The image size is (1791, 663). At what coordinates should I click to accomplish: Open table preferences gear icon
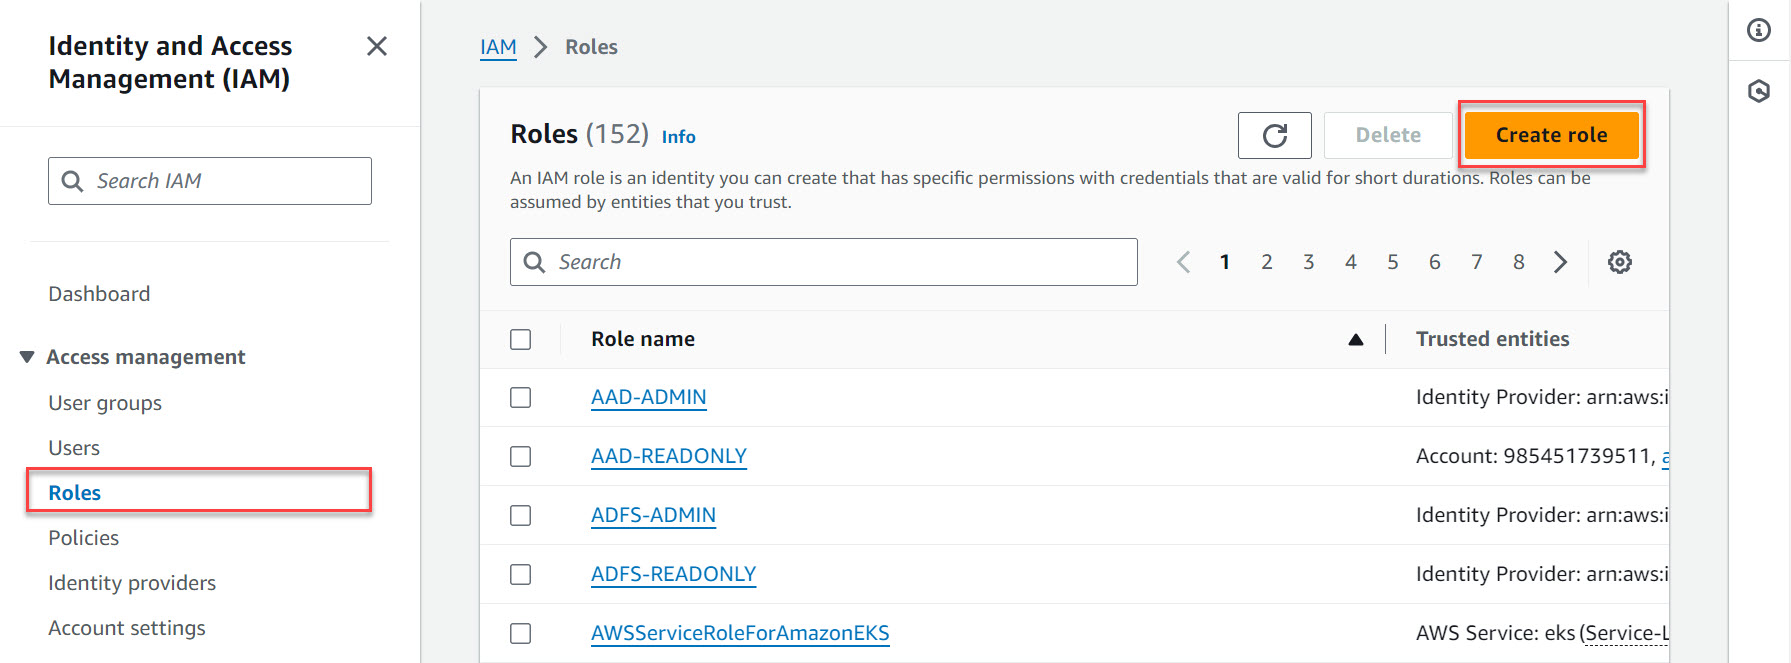1619,262
